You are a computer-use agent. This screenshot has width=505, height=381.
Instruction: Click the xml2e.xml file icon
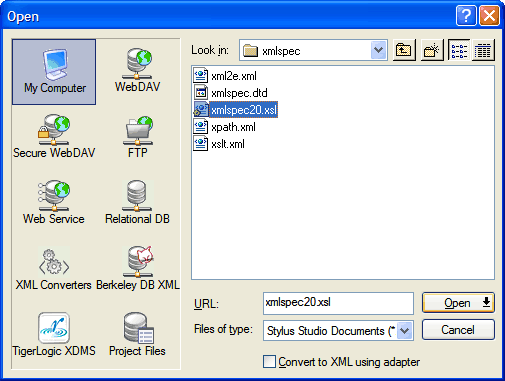[201, 76]
